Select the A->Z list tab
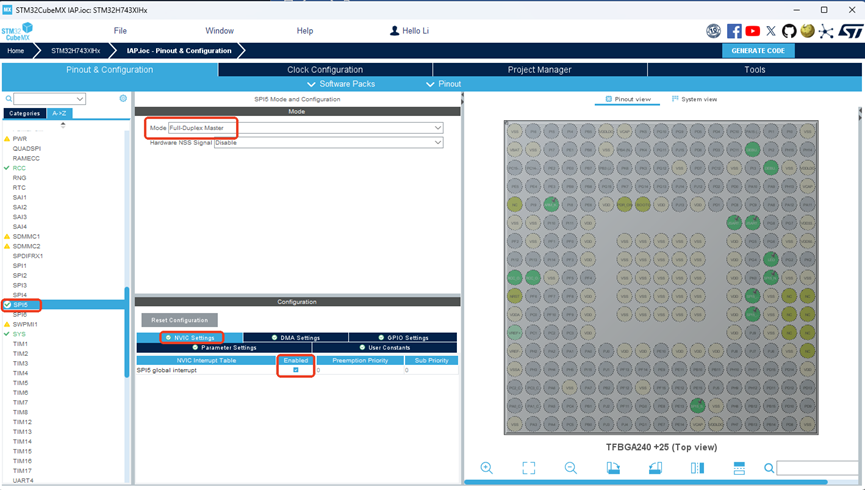 (59, 113)
